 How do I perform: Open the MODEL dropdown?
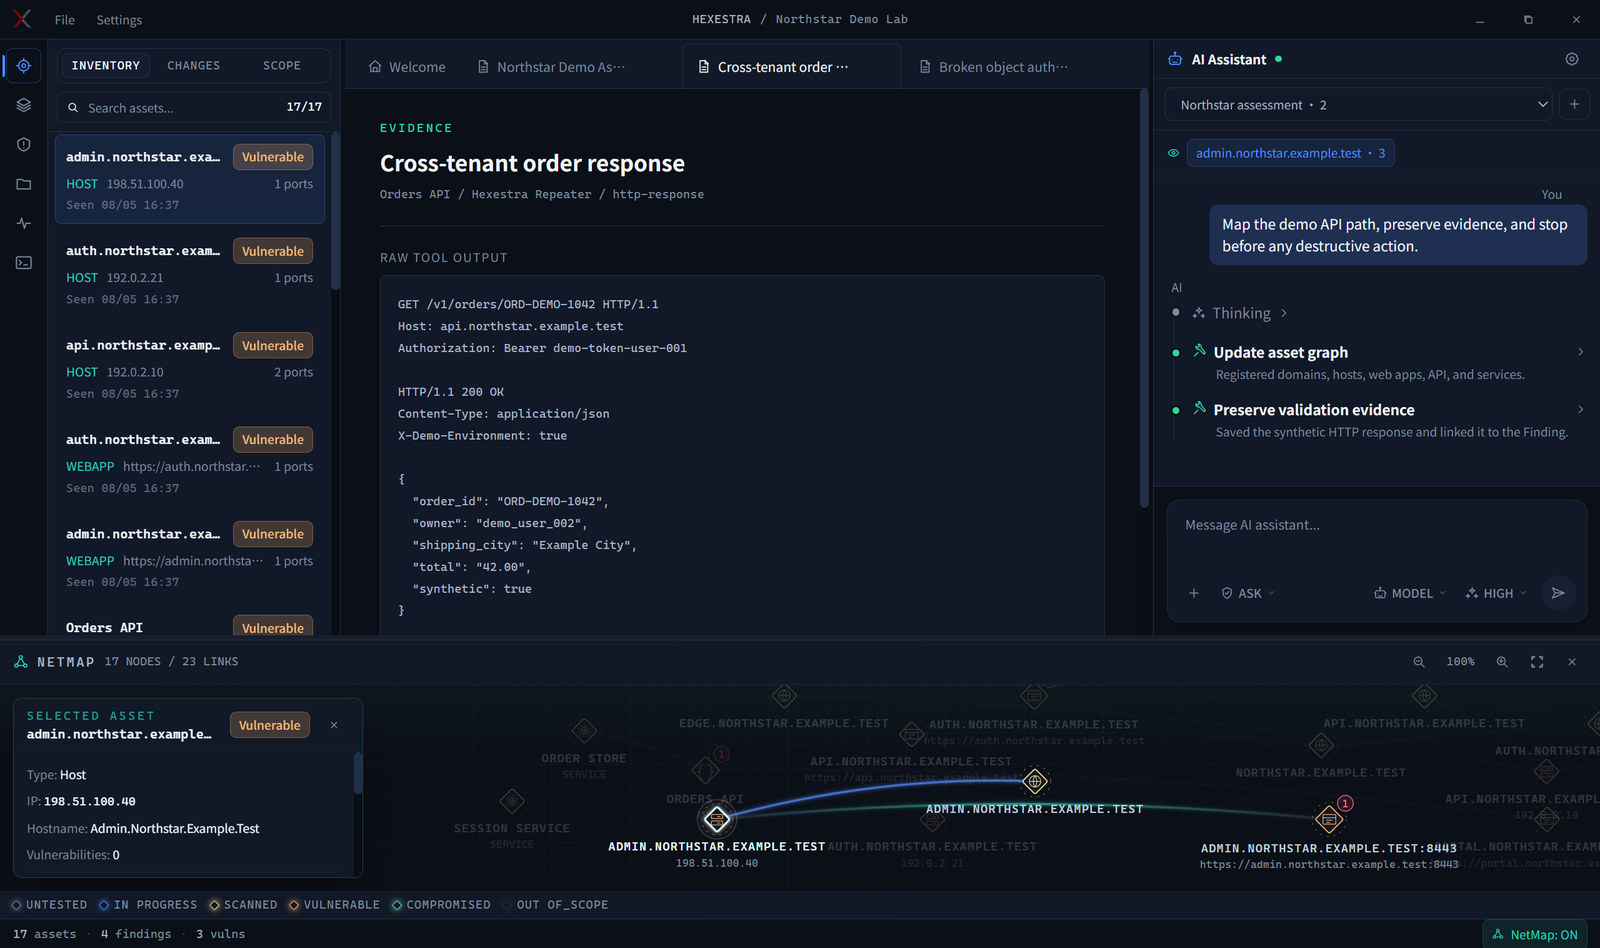pyautogui.click(x=1410, y=593)
